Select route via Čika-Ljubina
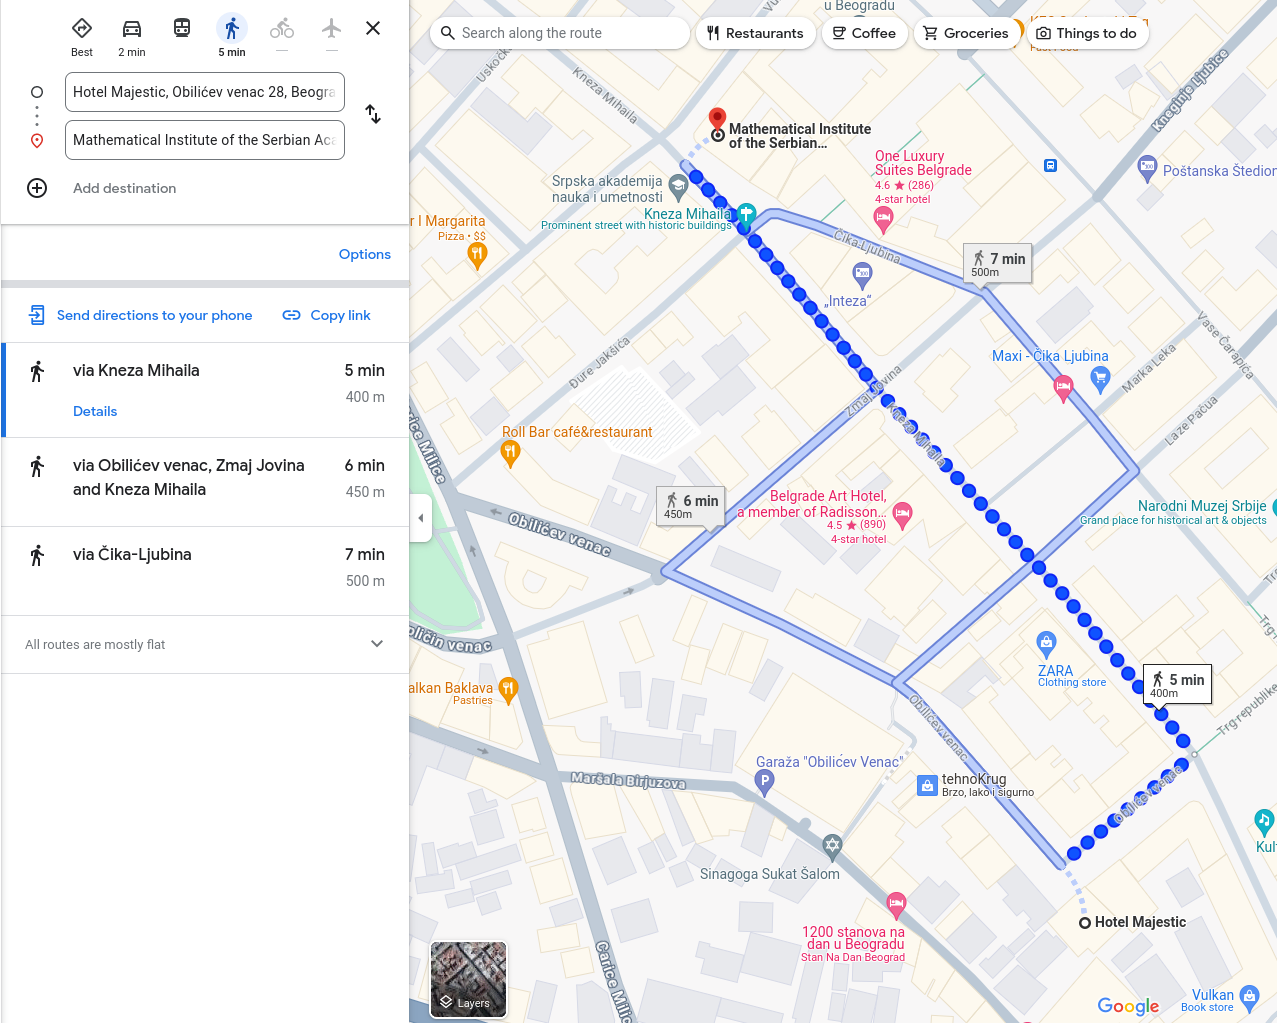 tap(205, 571)
